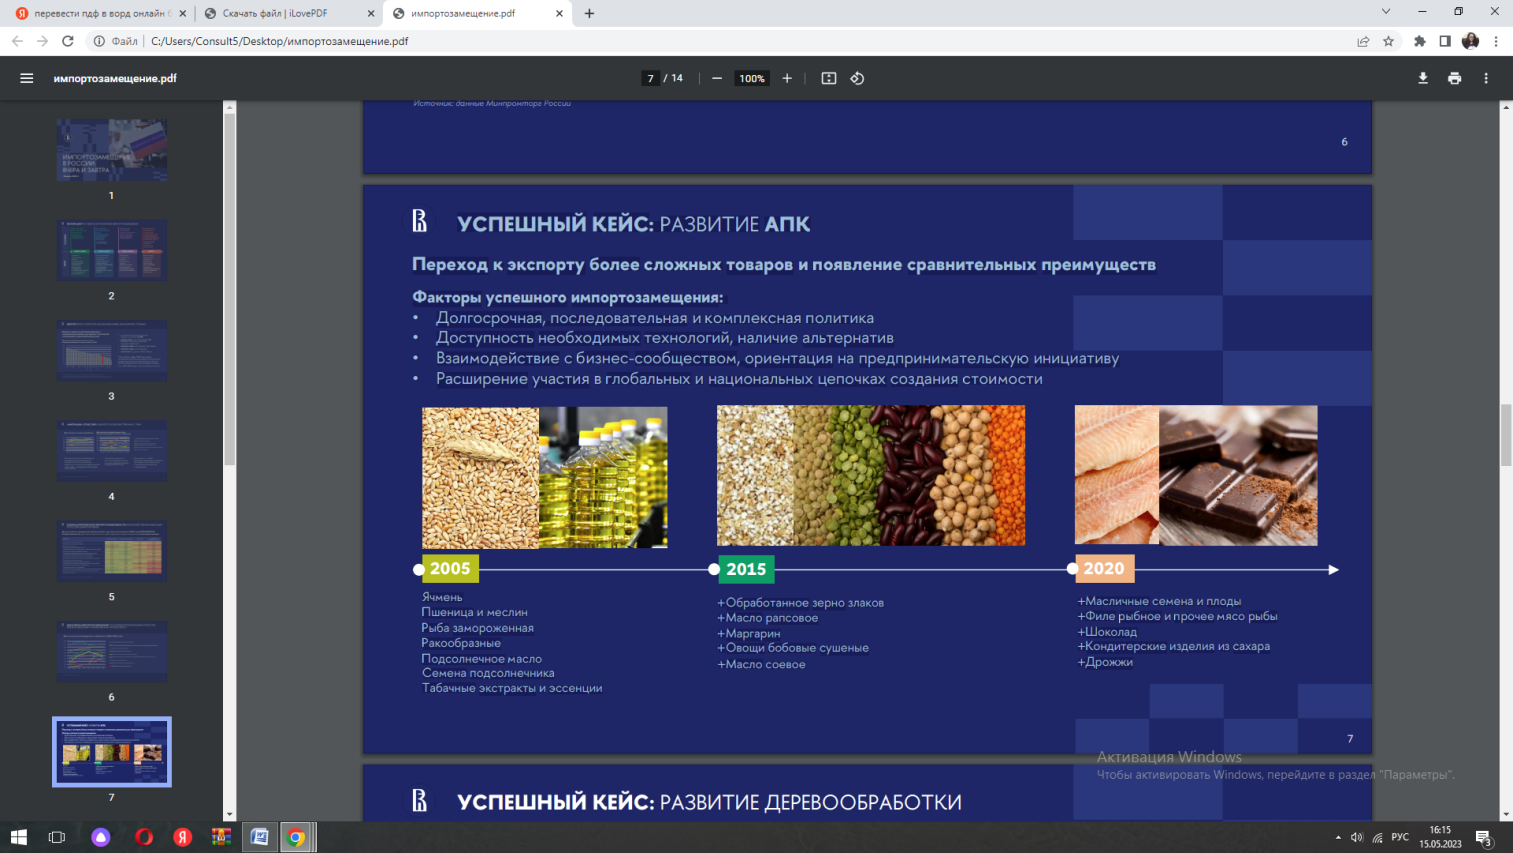Open a new browser tab
1513x853 pixels.
click(x=589, y=13)
